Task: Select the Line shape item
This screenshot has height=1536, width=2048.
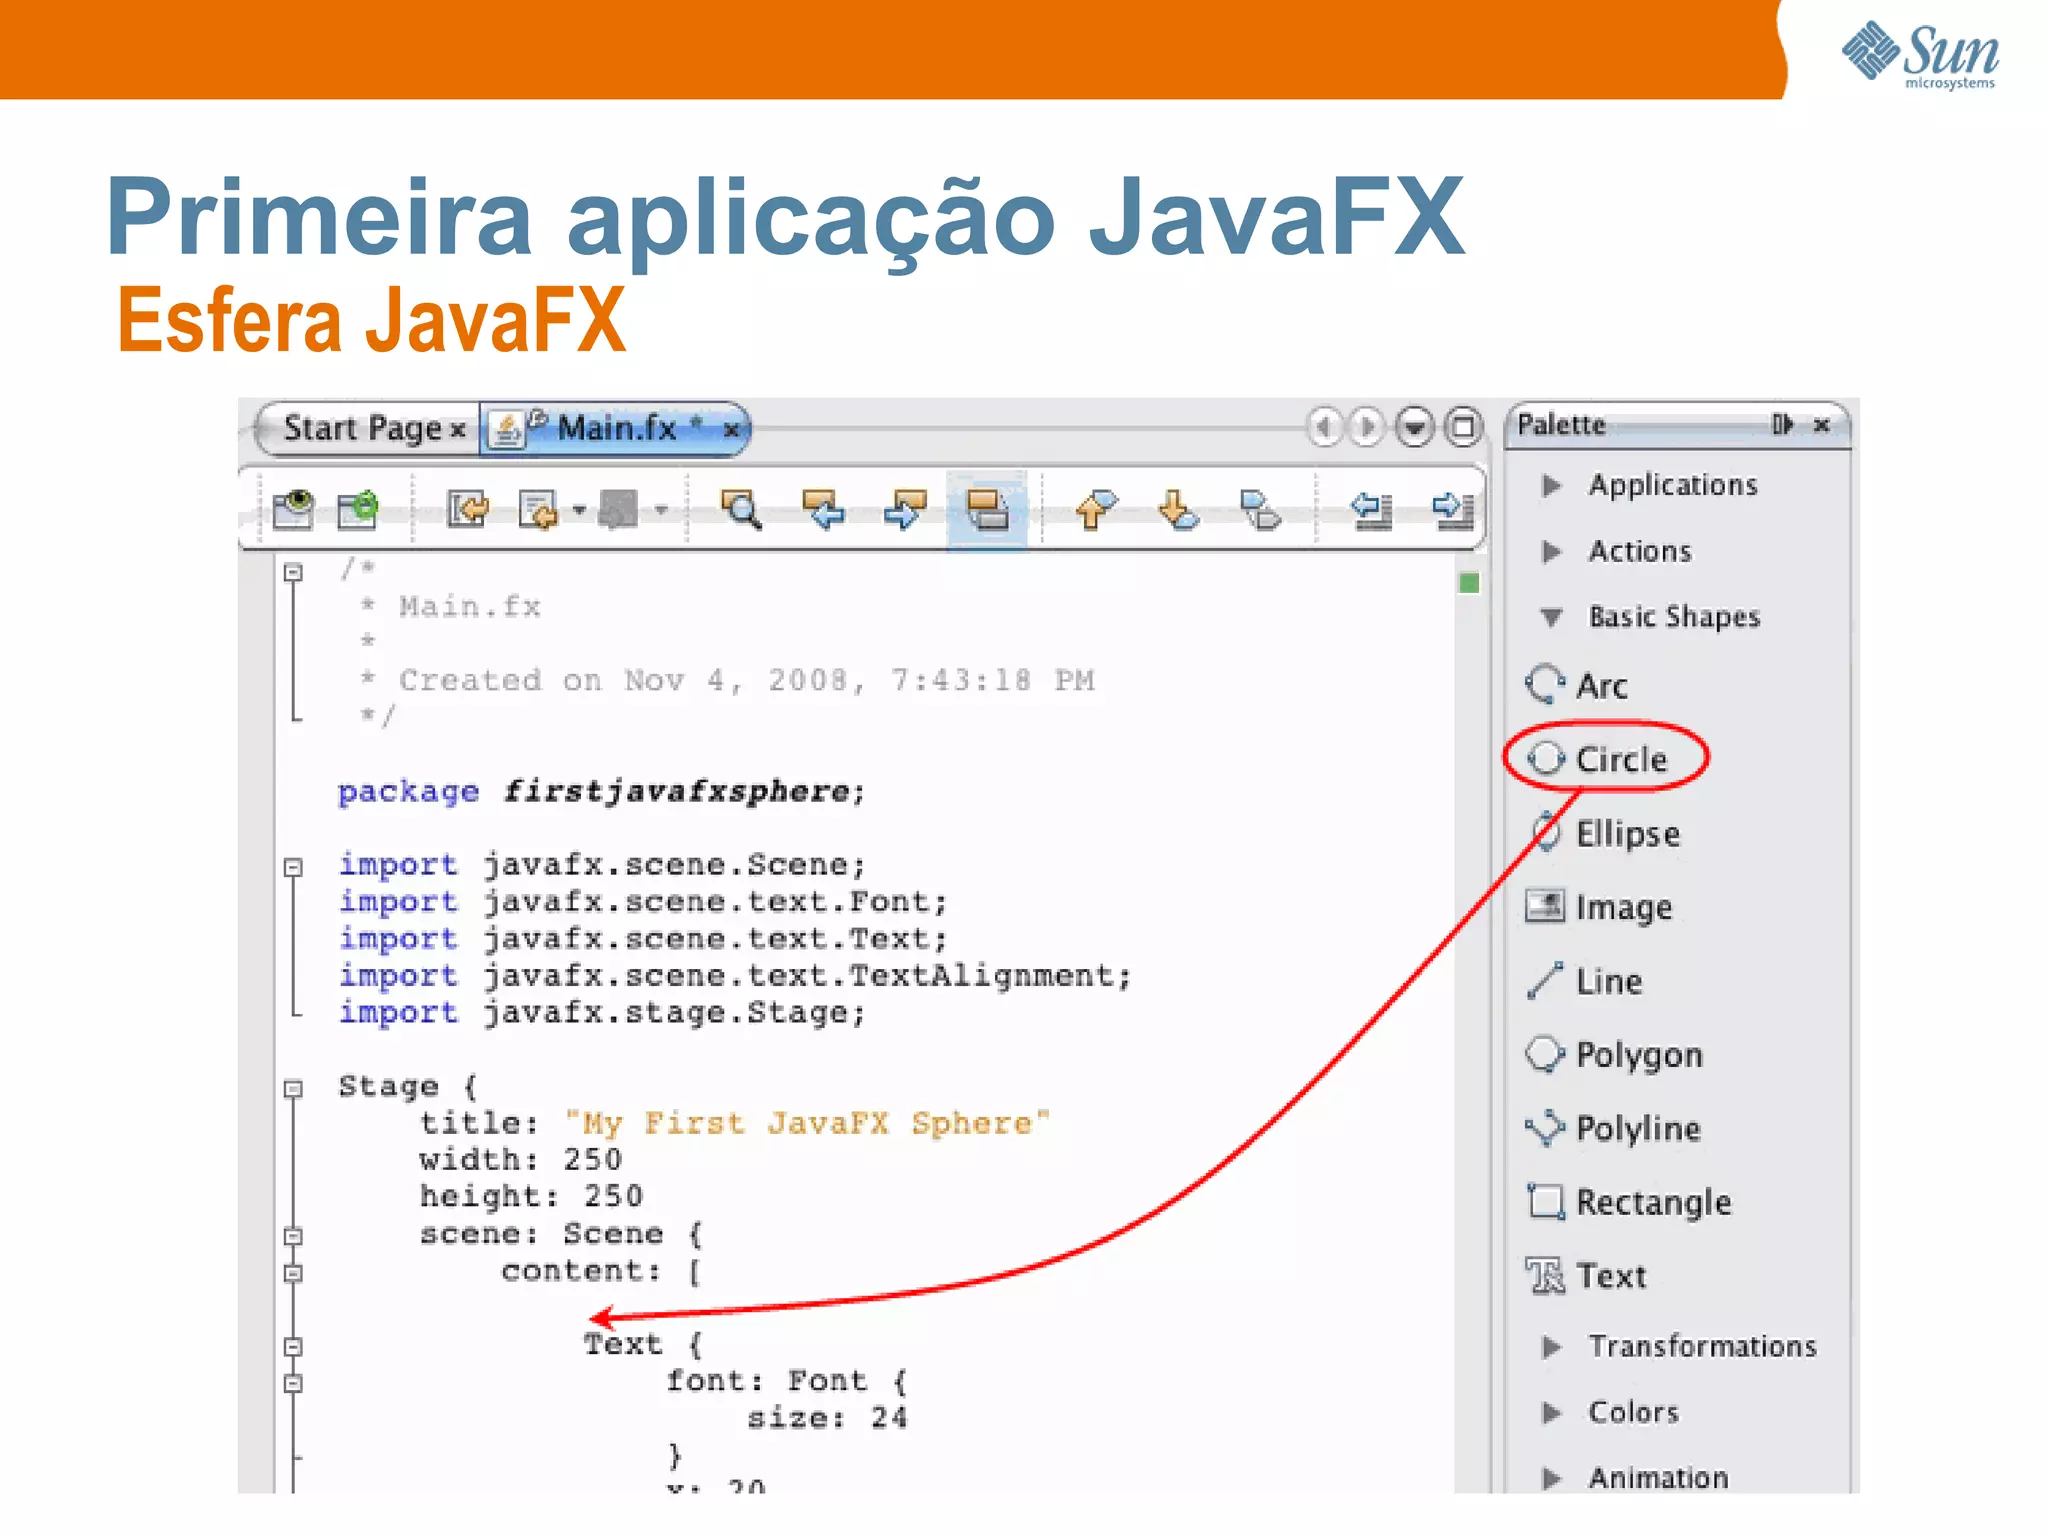Action: click(x=1584, y=981)
